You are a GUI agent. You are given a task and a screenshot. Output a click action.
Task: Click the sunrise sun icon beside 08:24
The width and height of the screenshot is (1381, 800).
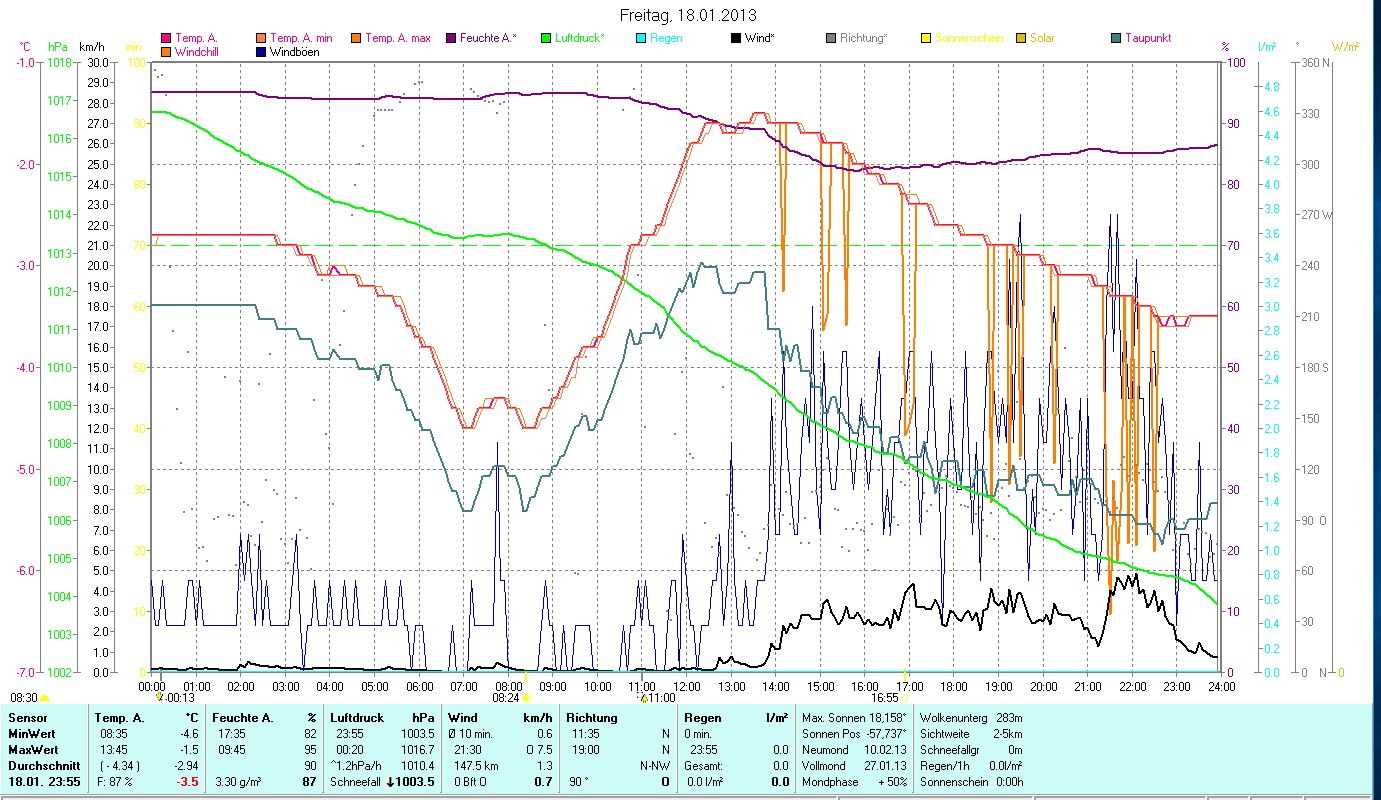click(526, 698)
